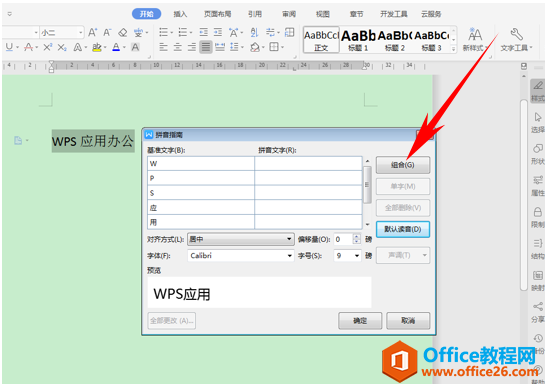Open the 形状 sidebar panel
The width and height of the screenshot is (545, 389).
click(x=537, y=154)
